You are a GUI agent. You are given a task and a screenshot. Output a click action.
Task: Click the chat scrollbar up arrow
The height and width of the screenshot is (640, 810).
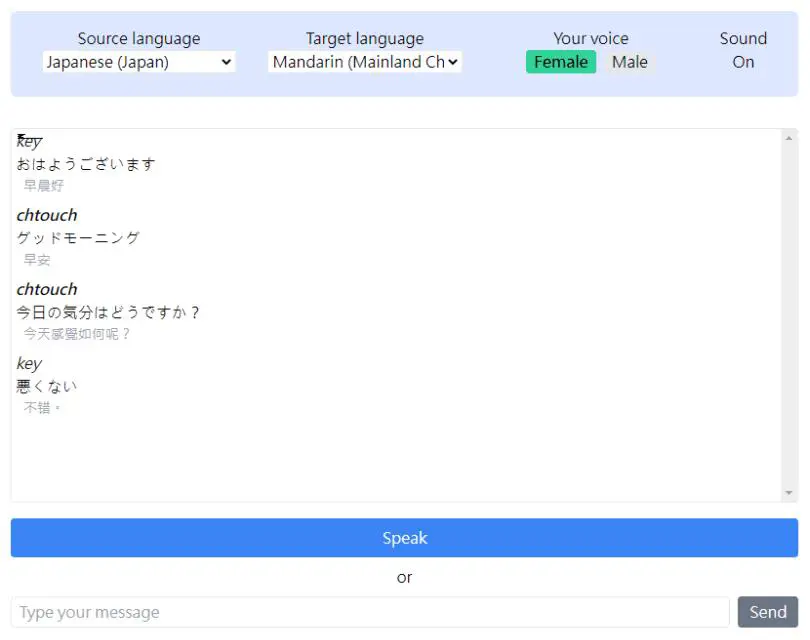pos(789,138)
